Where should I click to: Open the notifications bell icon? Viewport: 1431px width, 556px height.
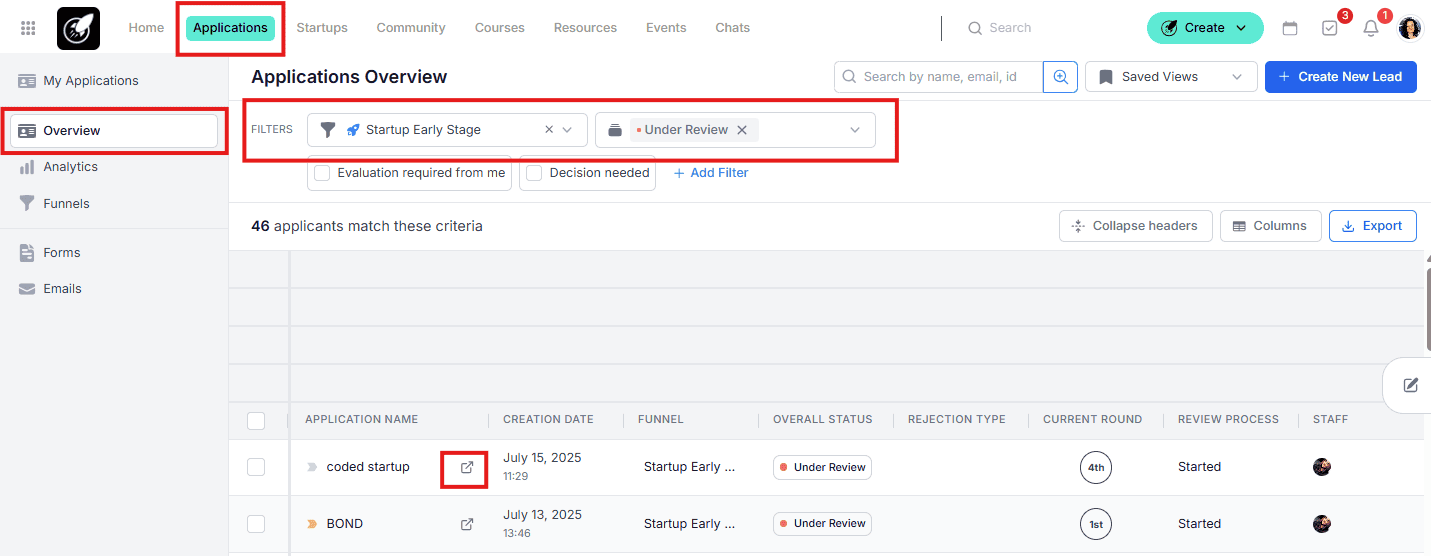[x=1370, y=28]
